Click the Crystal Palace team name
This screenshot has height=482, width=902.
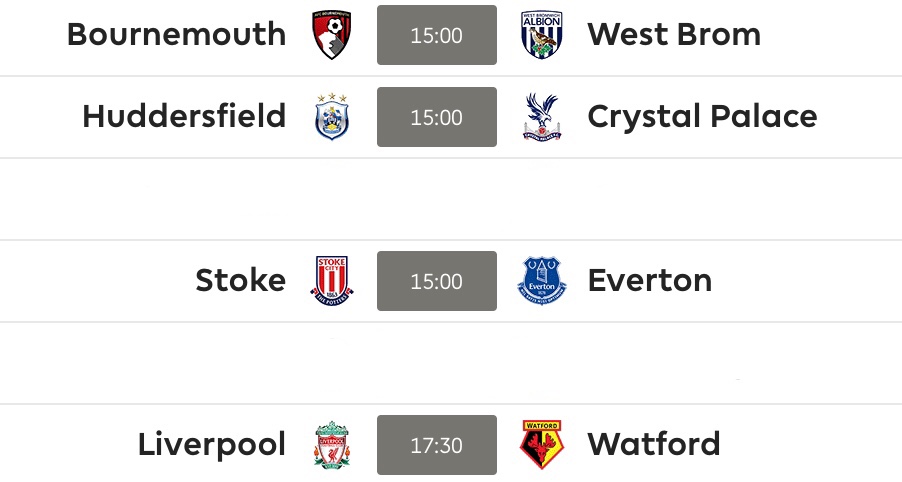(702, 117)
